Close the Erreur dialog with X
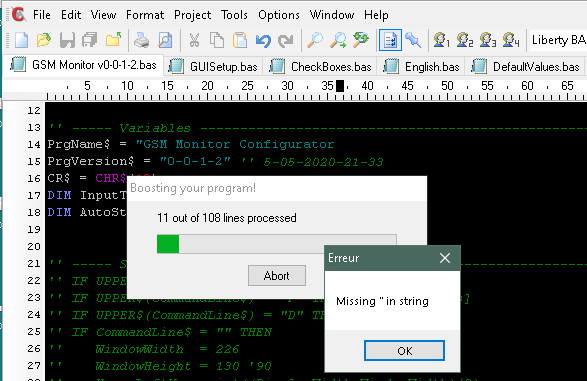Viewport: 587px width, 381px height. pyautogui.click(x=445, y=258)
